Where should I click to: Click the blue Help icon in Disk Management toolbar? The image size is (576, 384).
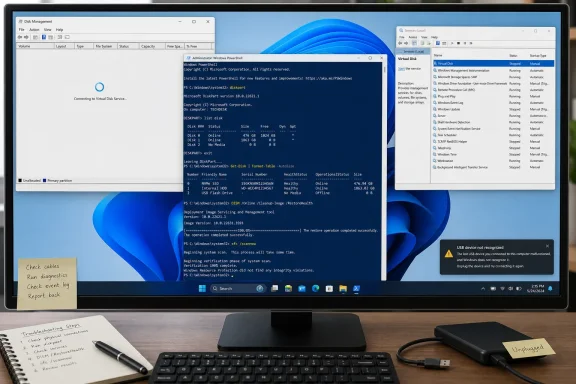pyautogui.click(x=44, y=37)
